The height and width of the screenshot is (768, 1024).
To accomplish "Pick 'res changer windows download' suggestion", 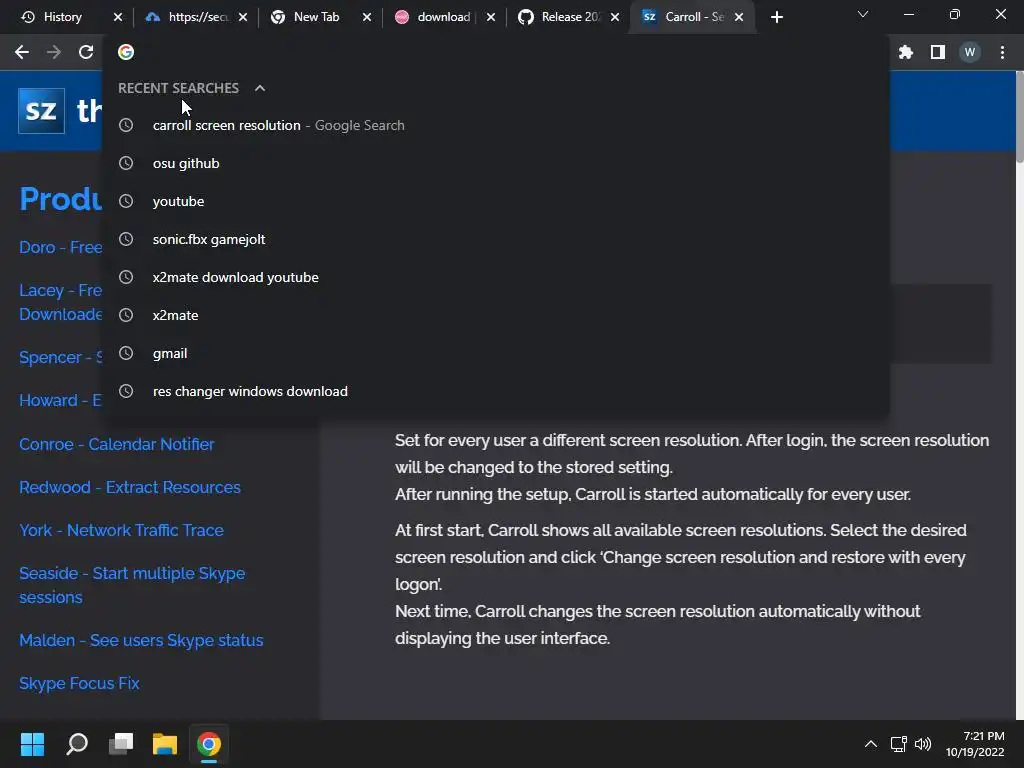I will (x=496, y=391).
